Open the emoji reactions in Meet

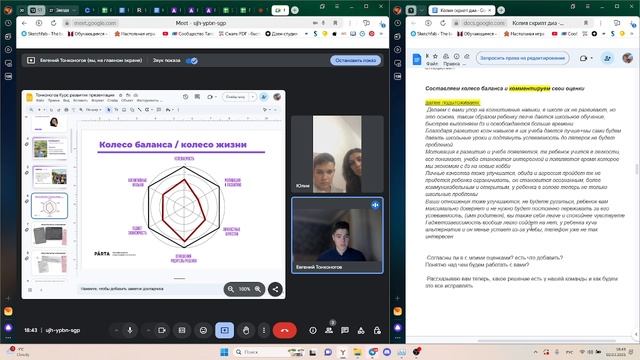pos(203,330)
